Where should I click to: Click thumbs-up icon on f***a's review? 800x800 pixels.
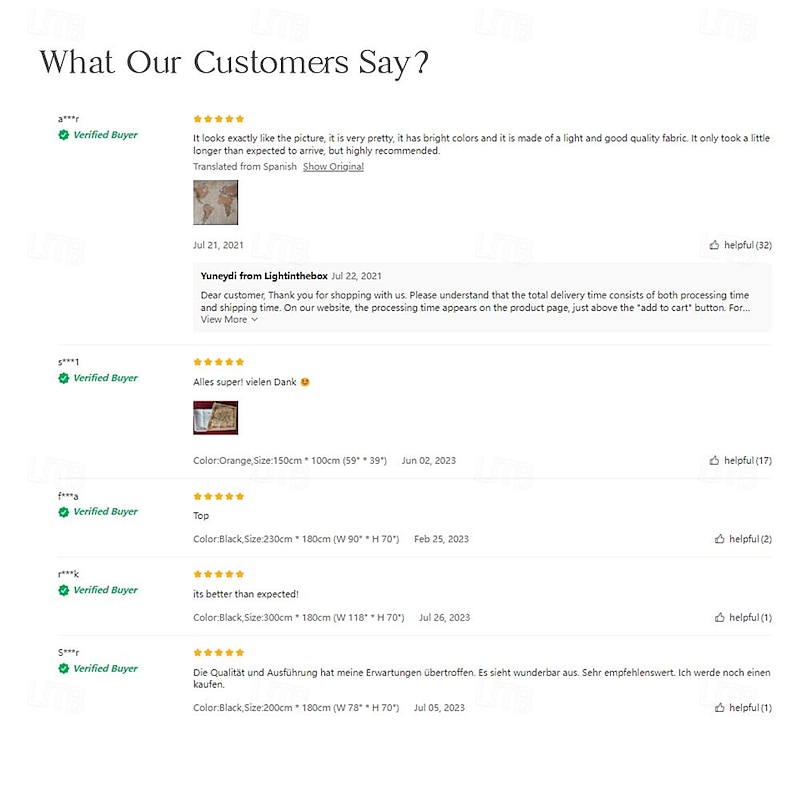pyautogui.click(x=719, y=539)
